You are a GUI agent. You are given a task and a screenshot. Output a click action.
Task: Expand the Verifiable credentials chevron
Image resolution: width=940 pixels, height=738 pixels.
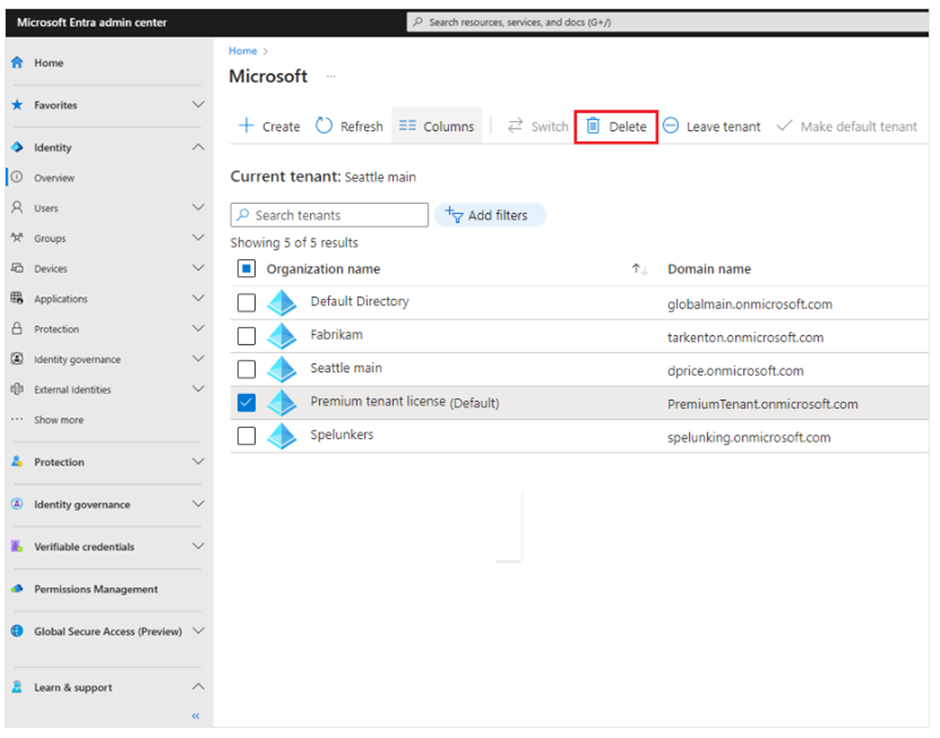pos(198,546)
